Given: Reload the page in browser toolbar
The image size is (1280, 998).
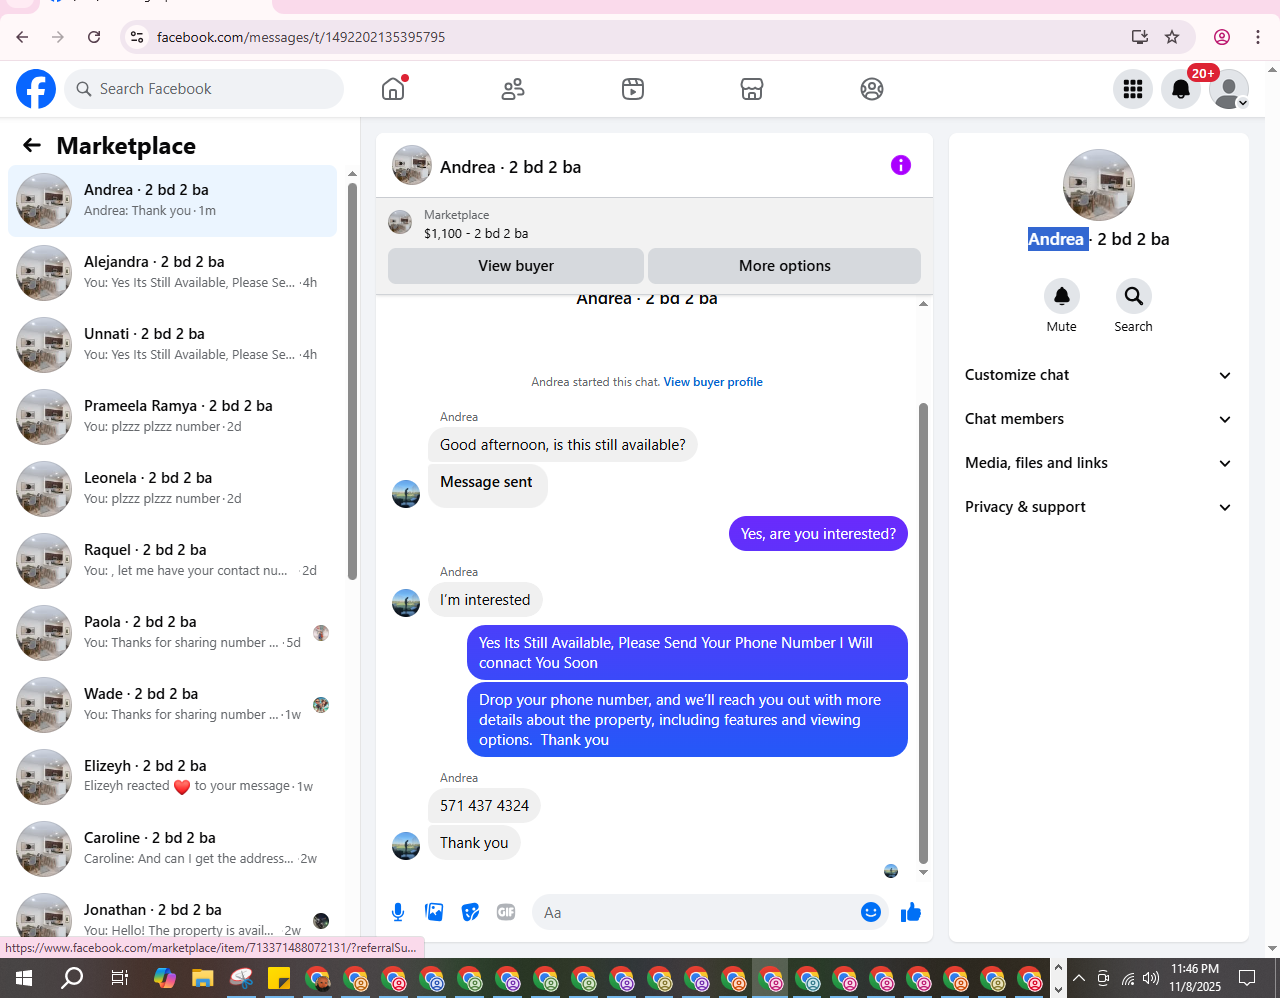Looking at the screenshot, I should 94,37.
